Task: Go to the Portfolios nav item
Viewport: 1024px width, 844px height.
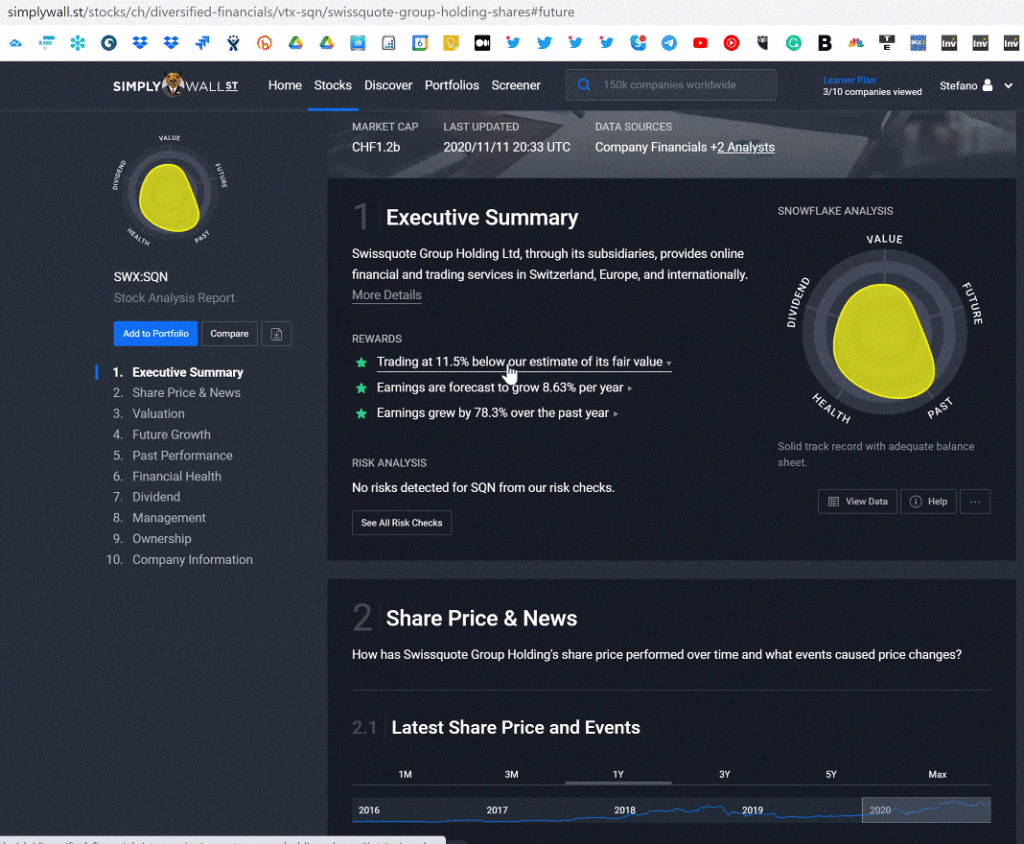Action: point(451,86)
